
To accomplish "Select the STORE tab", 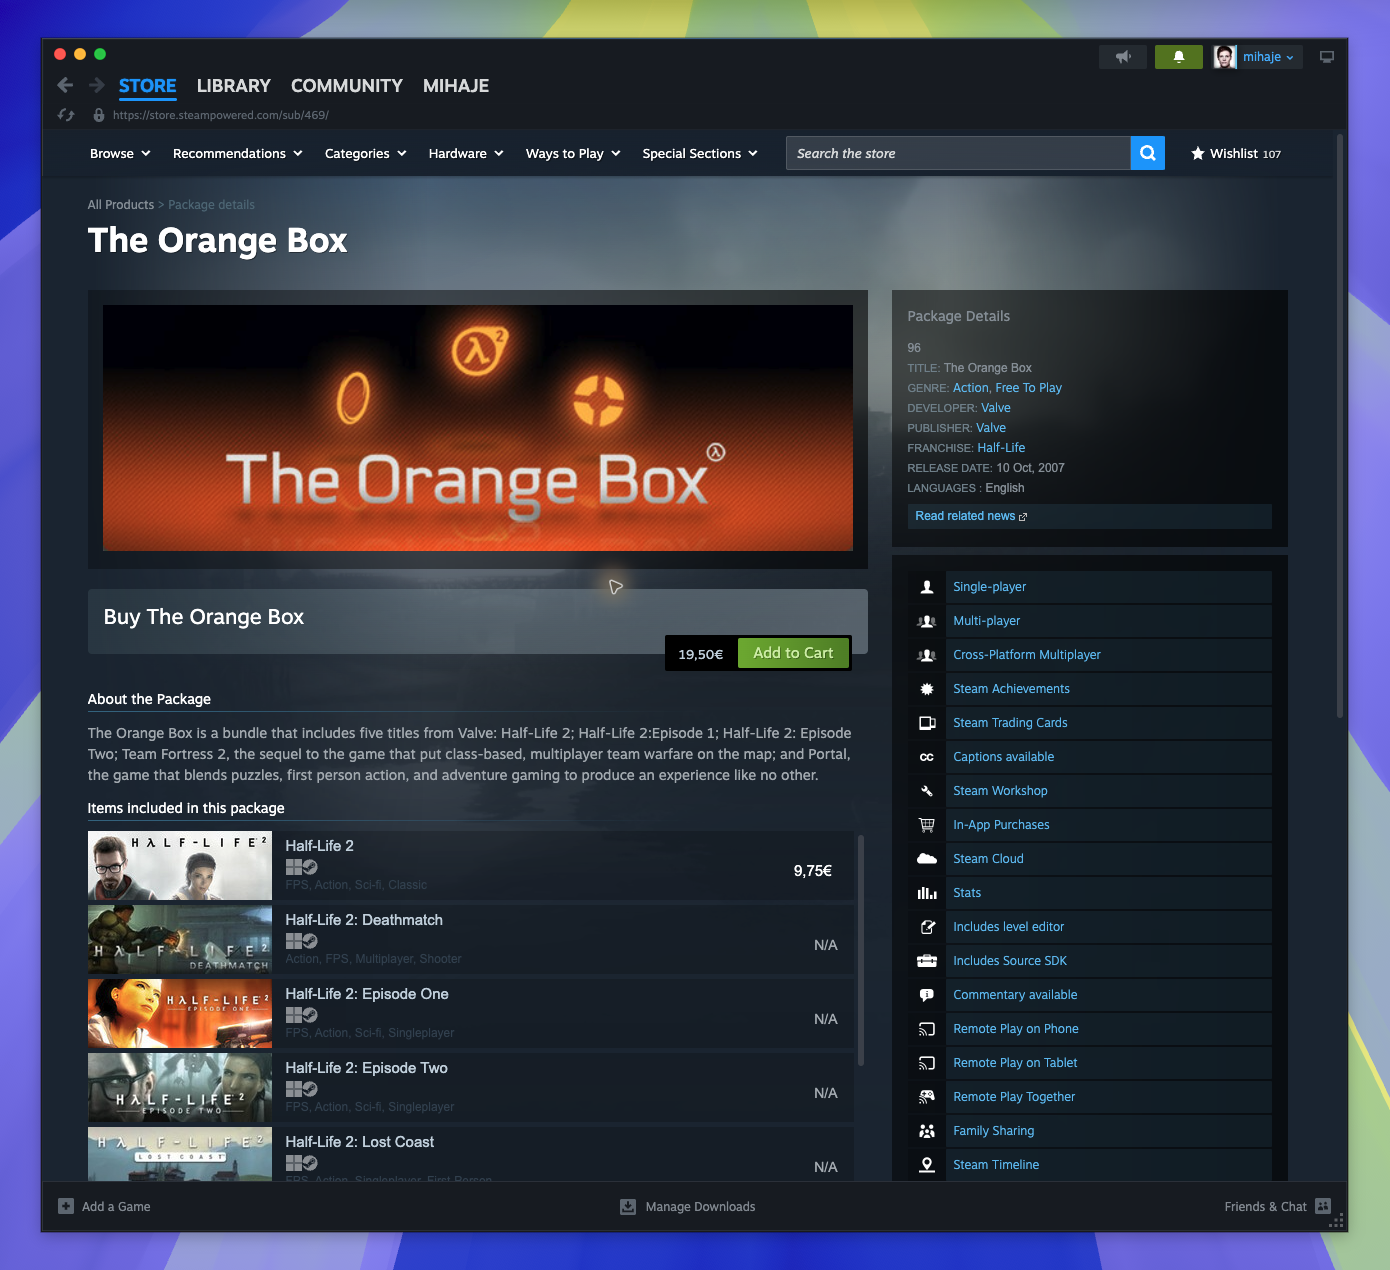I will click(148, 86).
